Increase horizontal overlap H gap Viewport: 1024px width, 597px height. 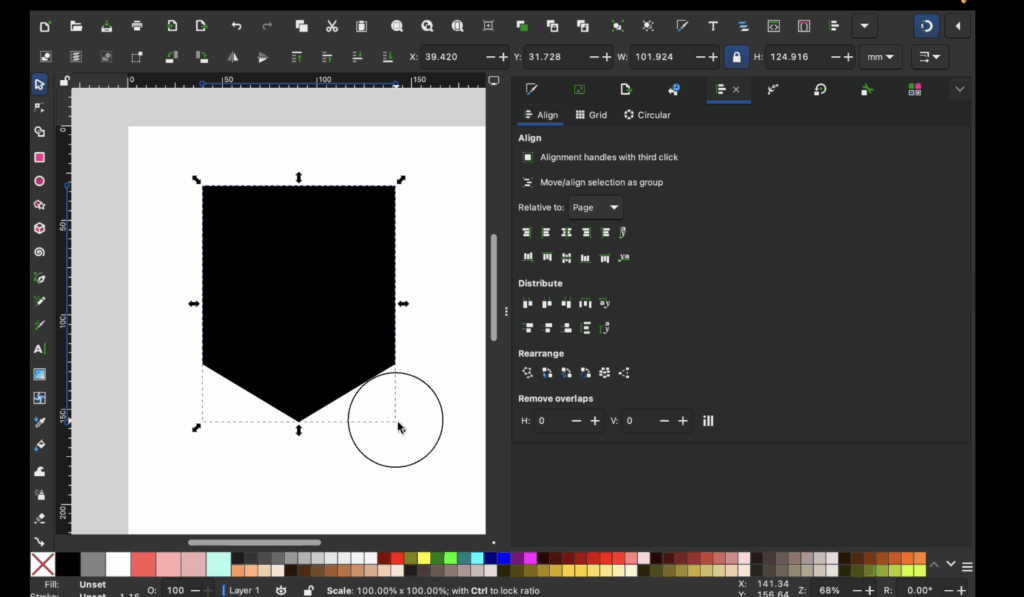coord(594,421)
